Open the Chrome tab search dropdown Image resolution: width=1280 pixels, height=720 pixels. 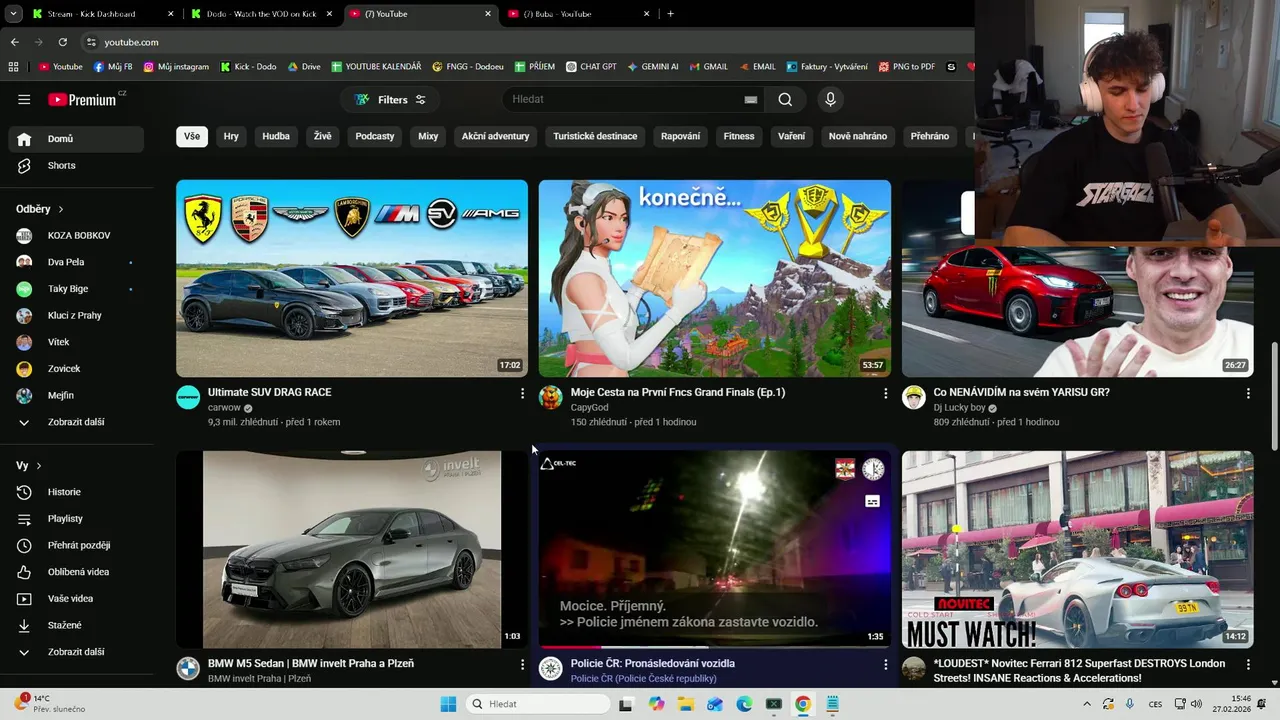[x=14, y=14]
